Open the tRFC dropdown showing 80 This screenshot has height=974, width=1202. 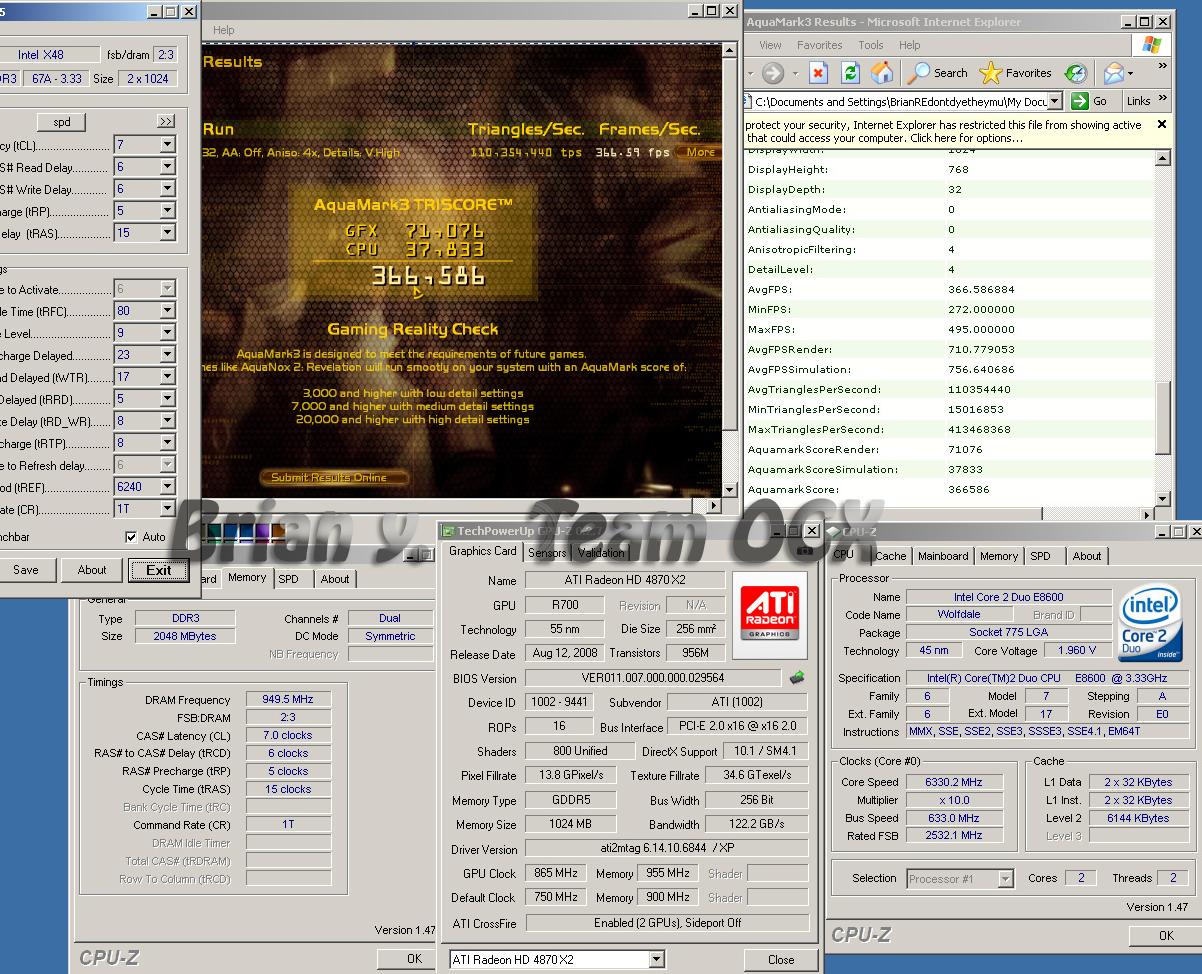168,311
